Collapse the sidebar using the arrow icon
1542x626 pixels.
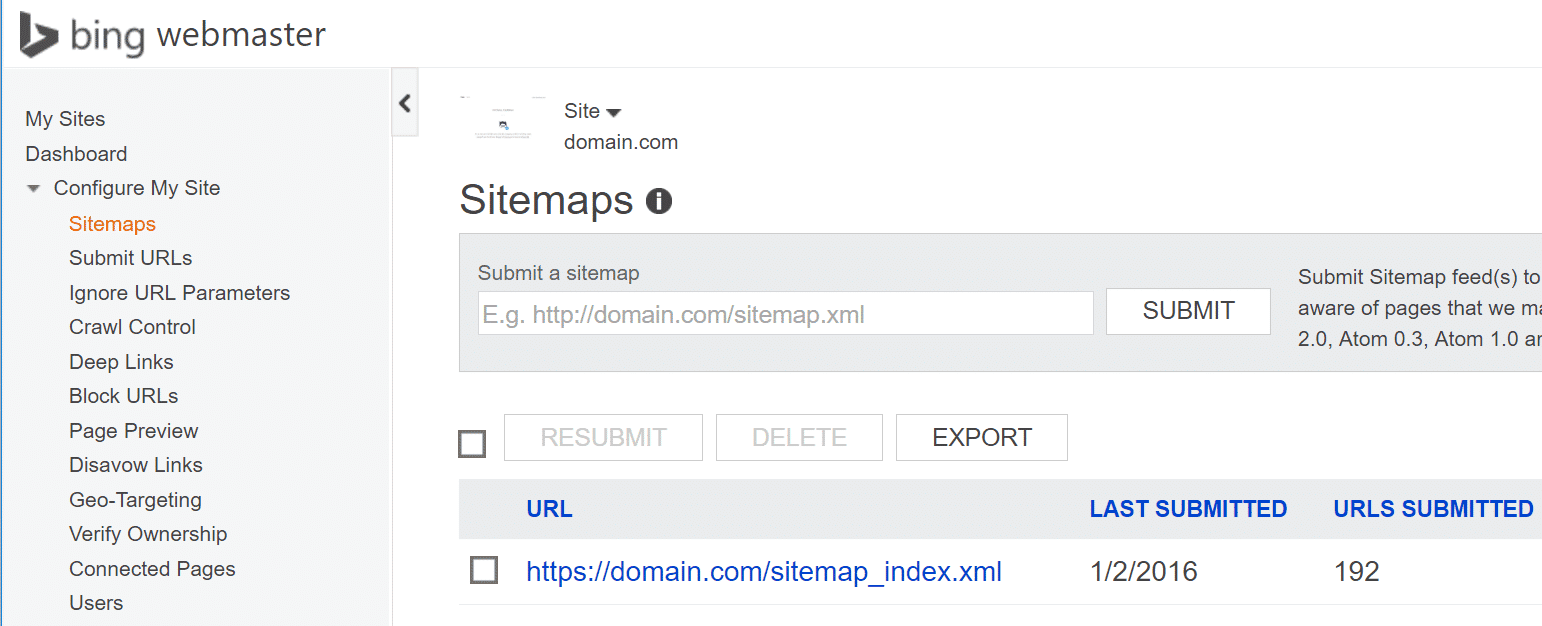pyautogui.click(x=404, y=102)
